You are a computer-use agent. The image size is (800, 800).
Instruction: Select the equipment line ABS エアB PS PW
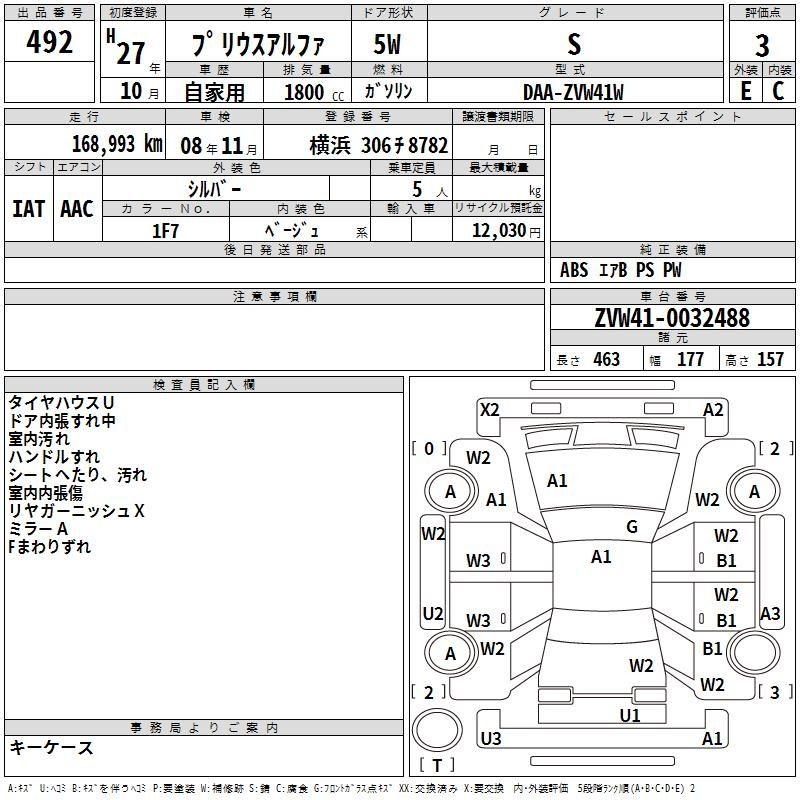[620, 270]
